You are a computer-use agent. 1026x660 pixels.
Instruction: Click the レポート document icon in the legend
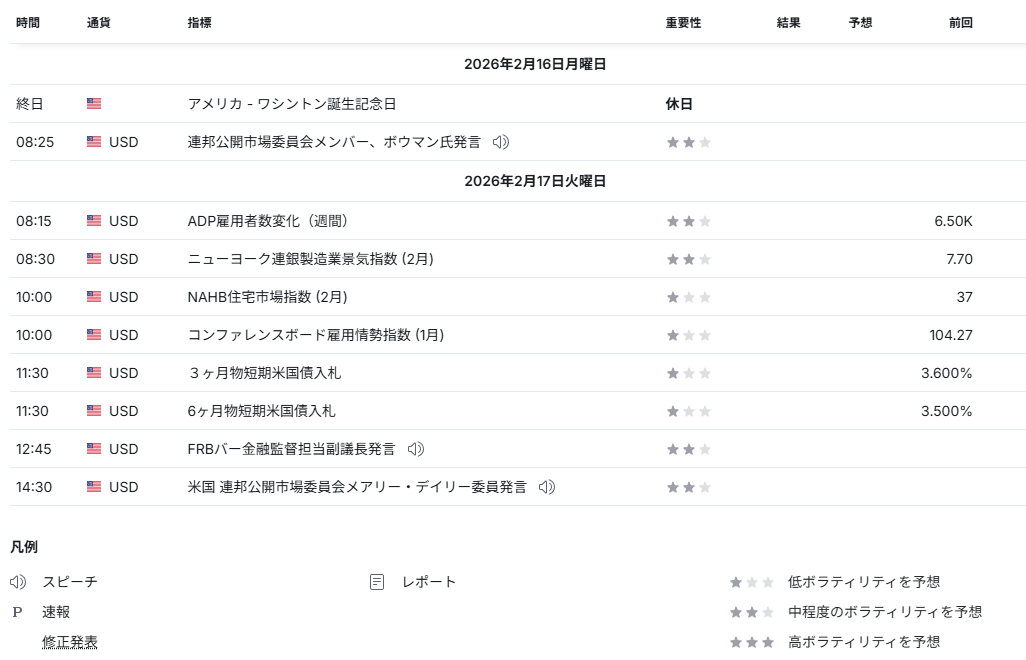[x=377, y=582]
